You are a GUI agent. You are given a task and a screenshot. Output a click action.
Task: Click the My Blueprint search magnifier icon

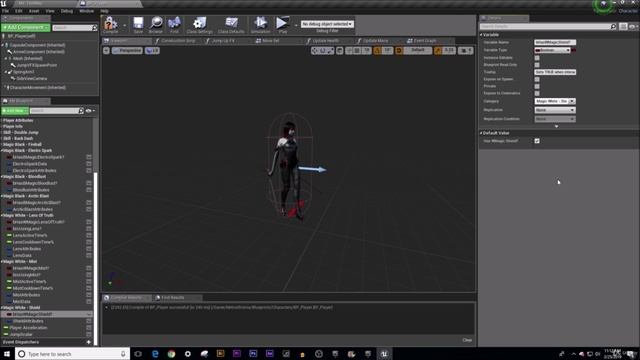[81, 111]
